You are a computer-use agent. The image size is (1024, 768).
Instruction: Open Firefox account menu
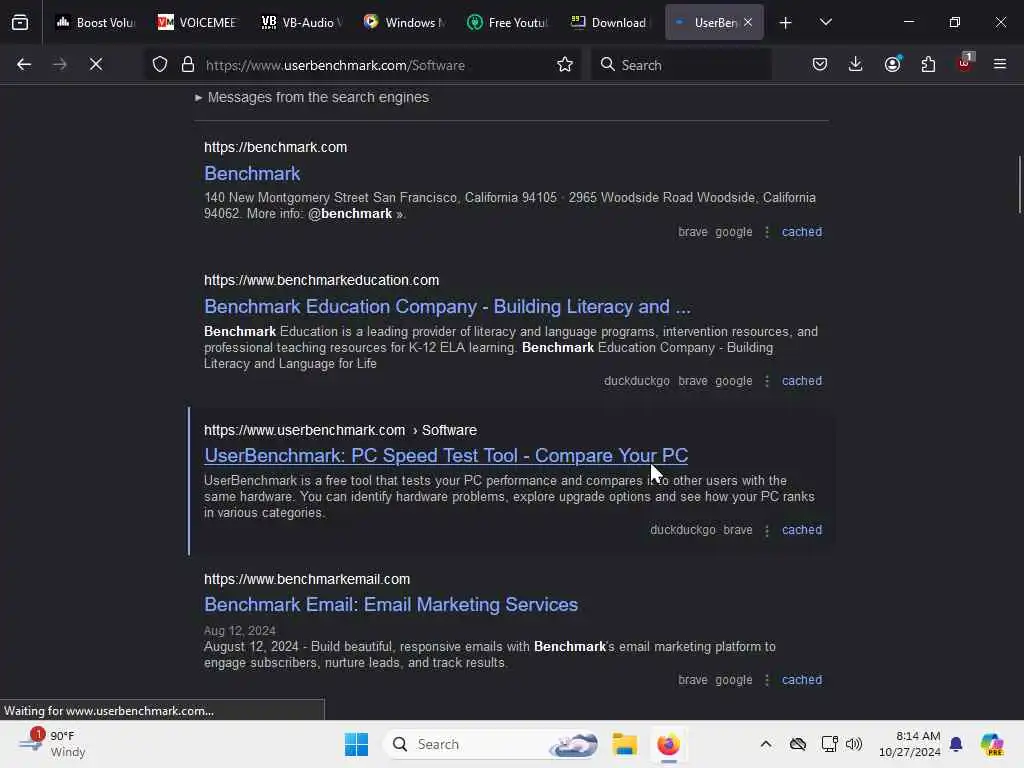[892, 64]
